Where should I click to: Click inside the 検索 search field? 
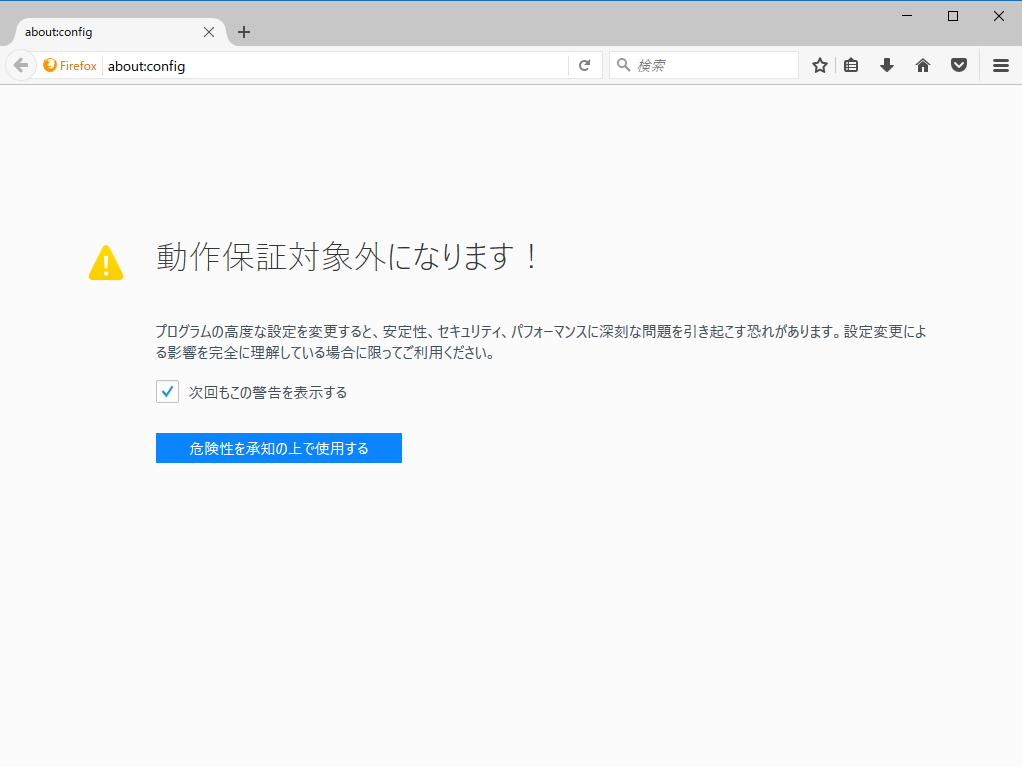click(x=700, y=64)
